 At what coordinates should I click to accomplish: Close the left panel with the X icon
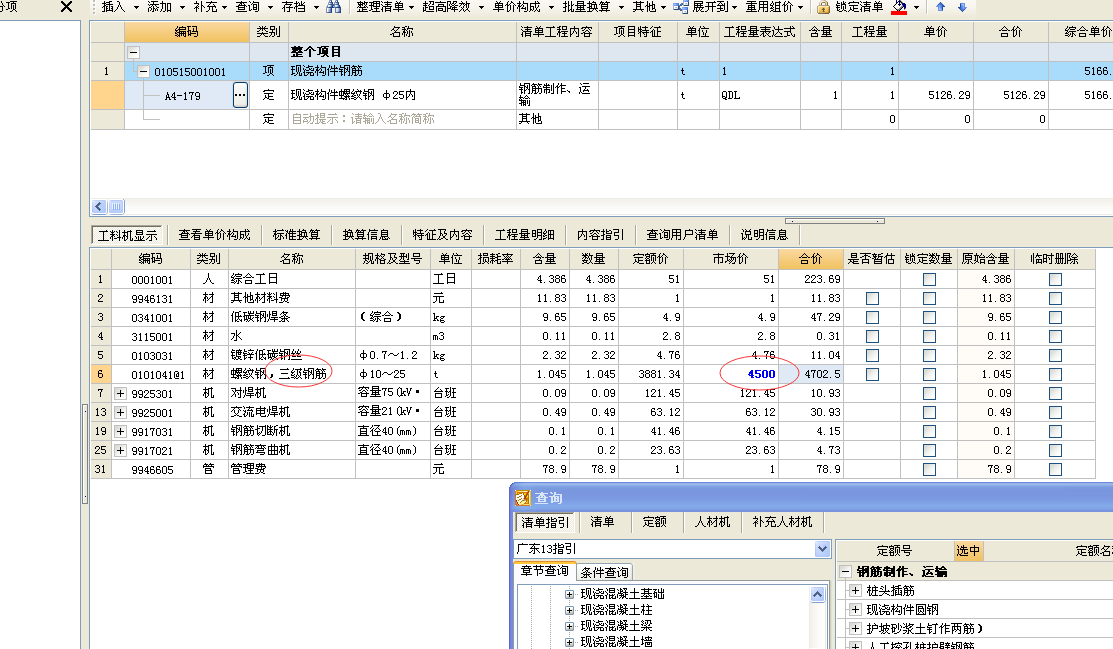click(66, 7)
